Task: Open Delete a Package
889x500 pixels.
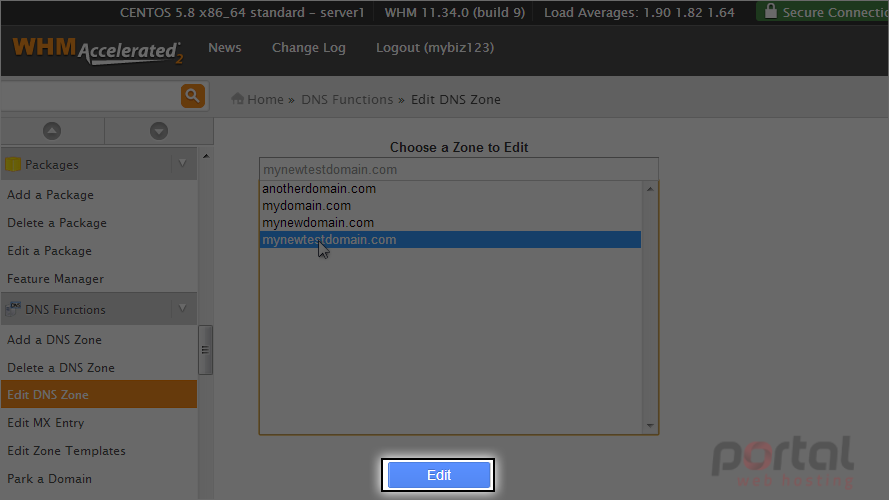Action: click(57, 223)
